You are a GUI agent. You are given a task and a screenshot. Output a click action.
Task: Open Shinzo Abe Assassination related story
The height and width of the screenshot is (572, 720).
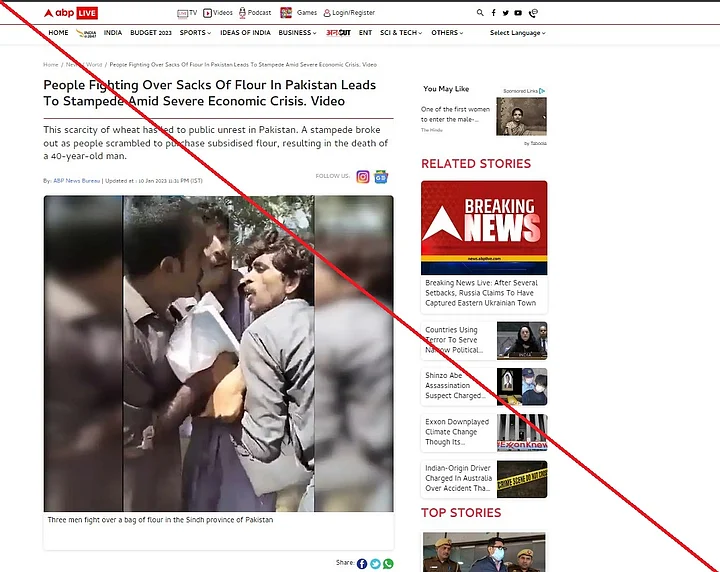(x=457, y=385)
